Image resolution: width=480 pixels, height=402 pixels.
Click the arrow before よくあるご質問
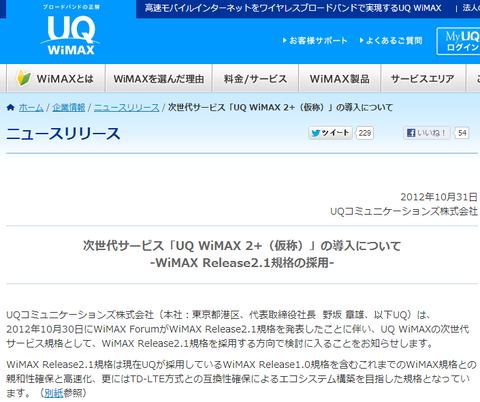[361, 41]
